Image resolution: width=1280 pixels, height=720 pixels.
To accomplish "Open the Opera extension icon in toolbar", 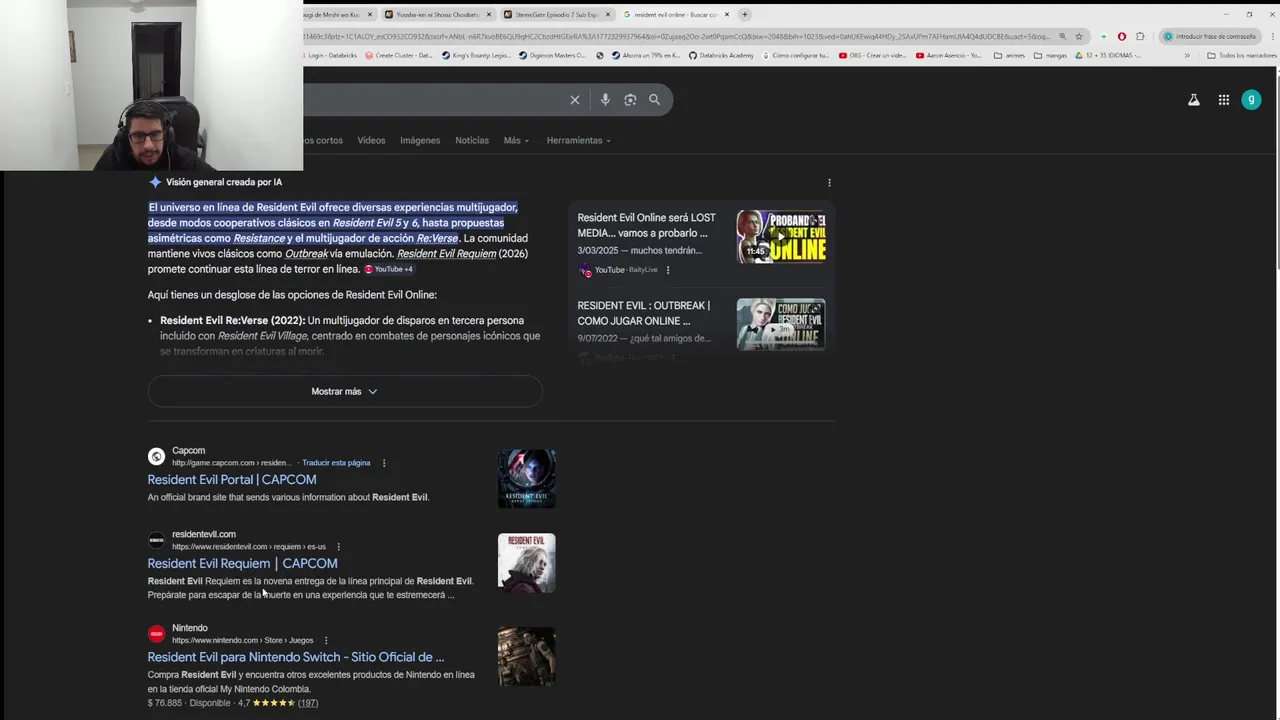I will coord(1121,37).
